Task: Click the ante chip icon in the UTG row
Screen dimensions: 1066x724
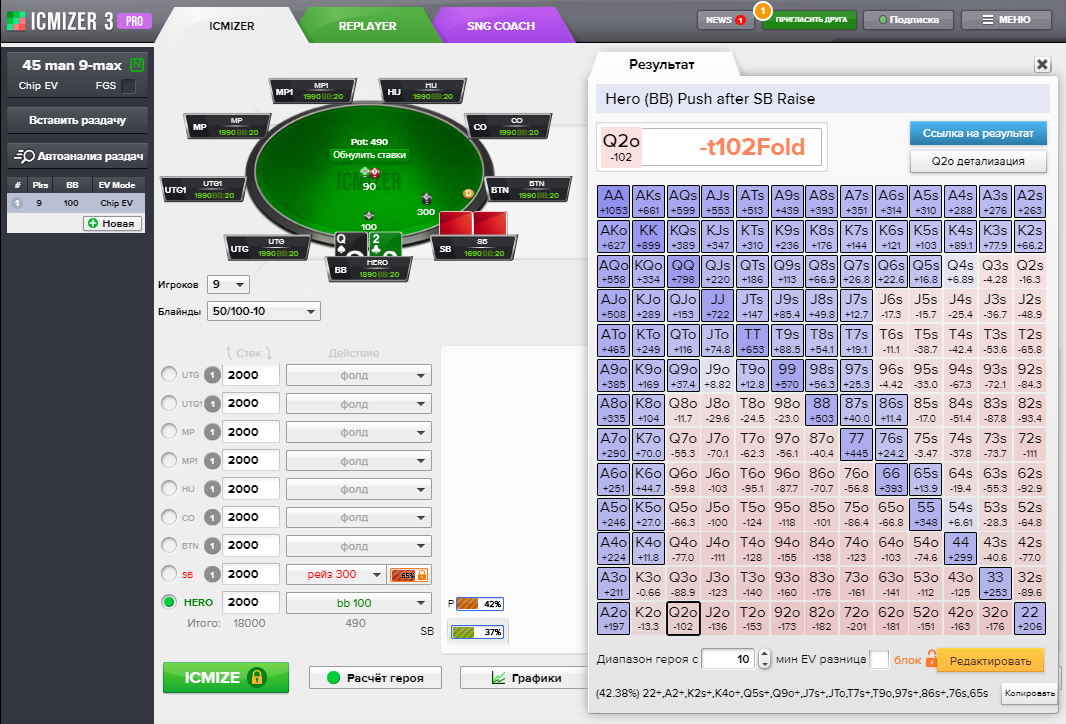Action: pyautogui.click(x=212, y=375)
